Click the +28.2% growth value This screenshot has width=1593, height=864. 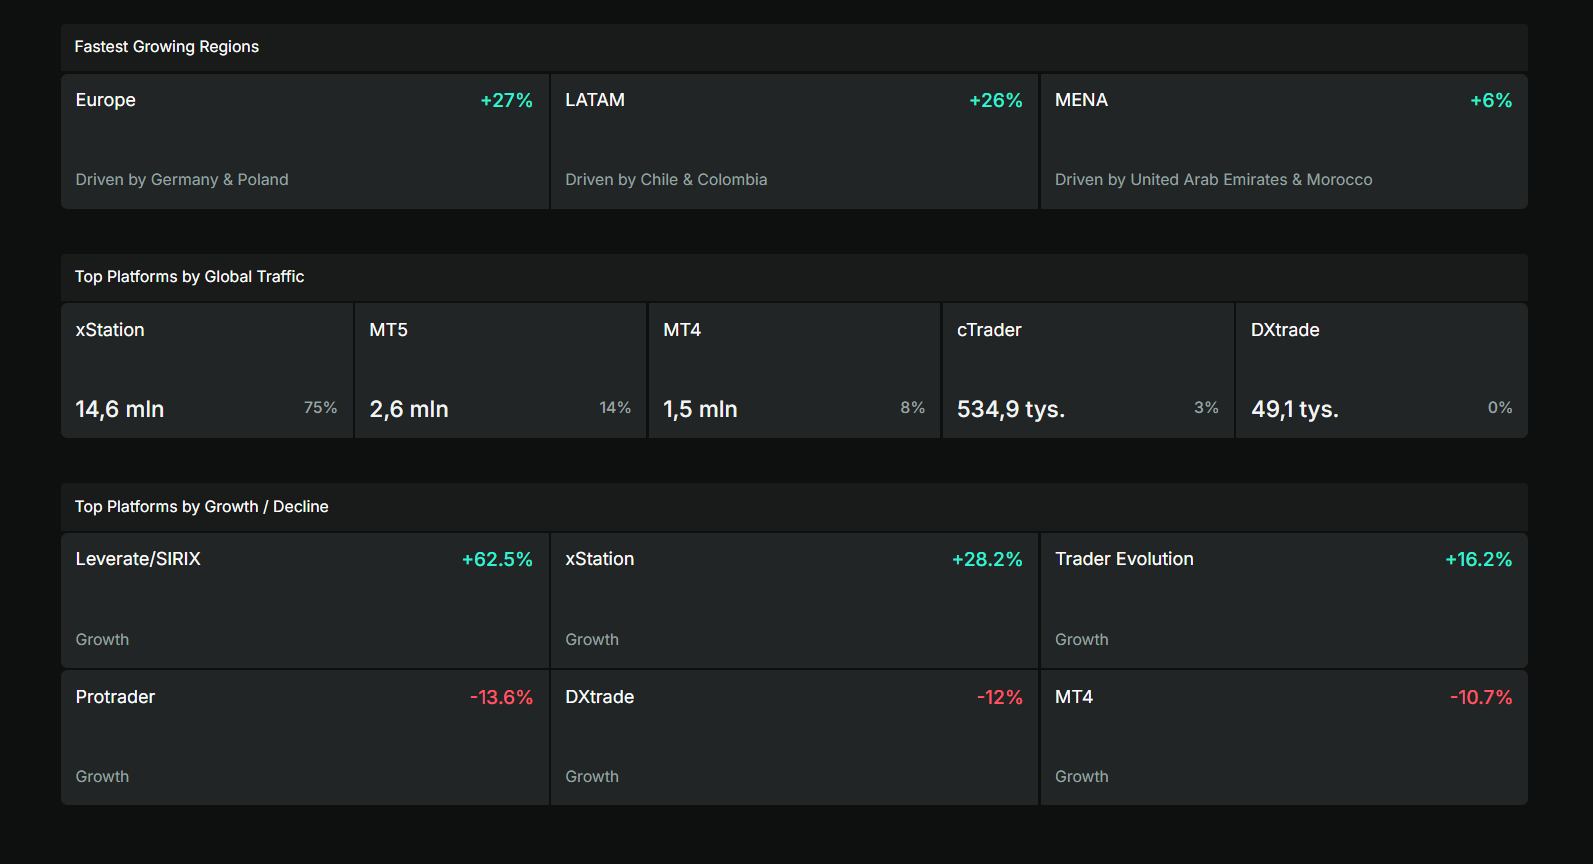[x=987, y=560]
